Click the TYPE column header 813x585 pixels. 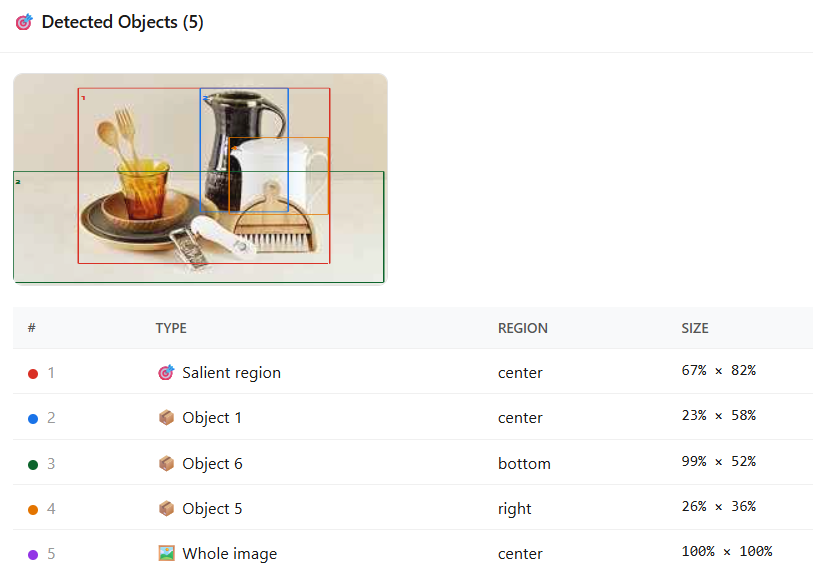coord(171,328)
